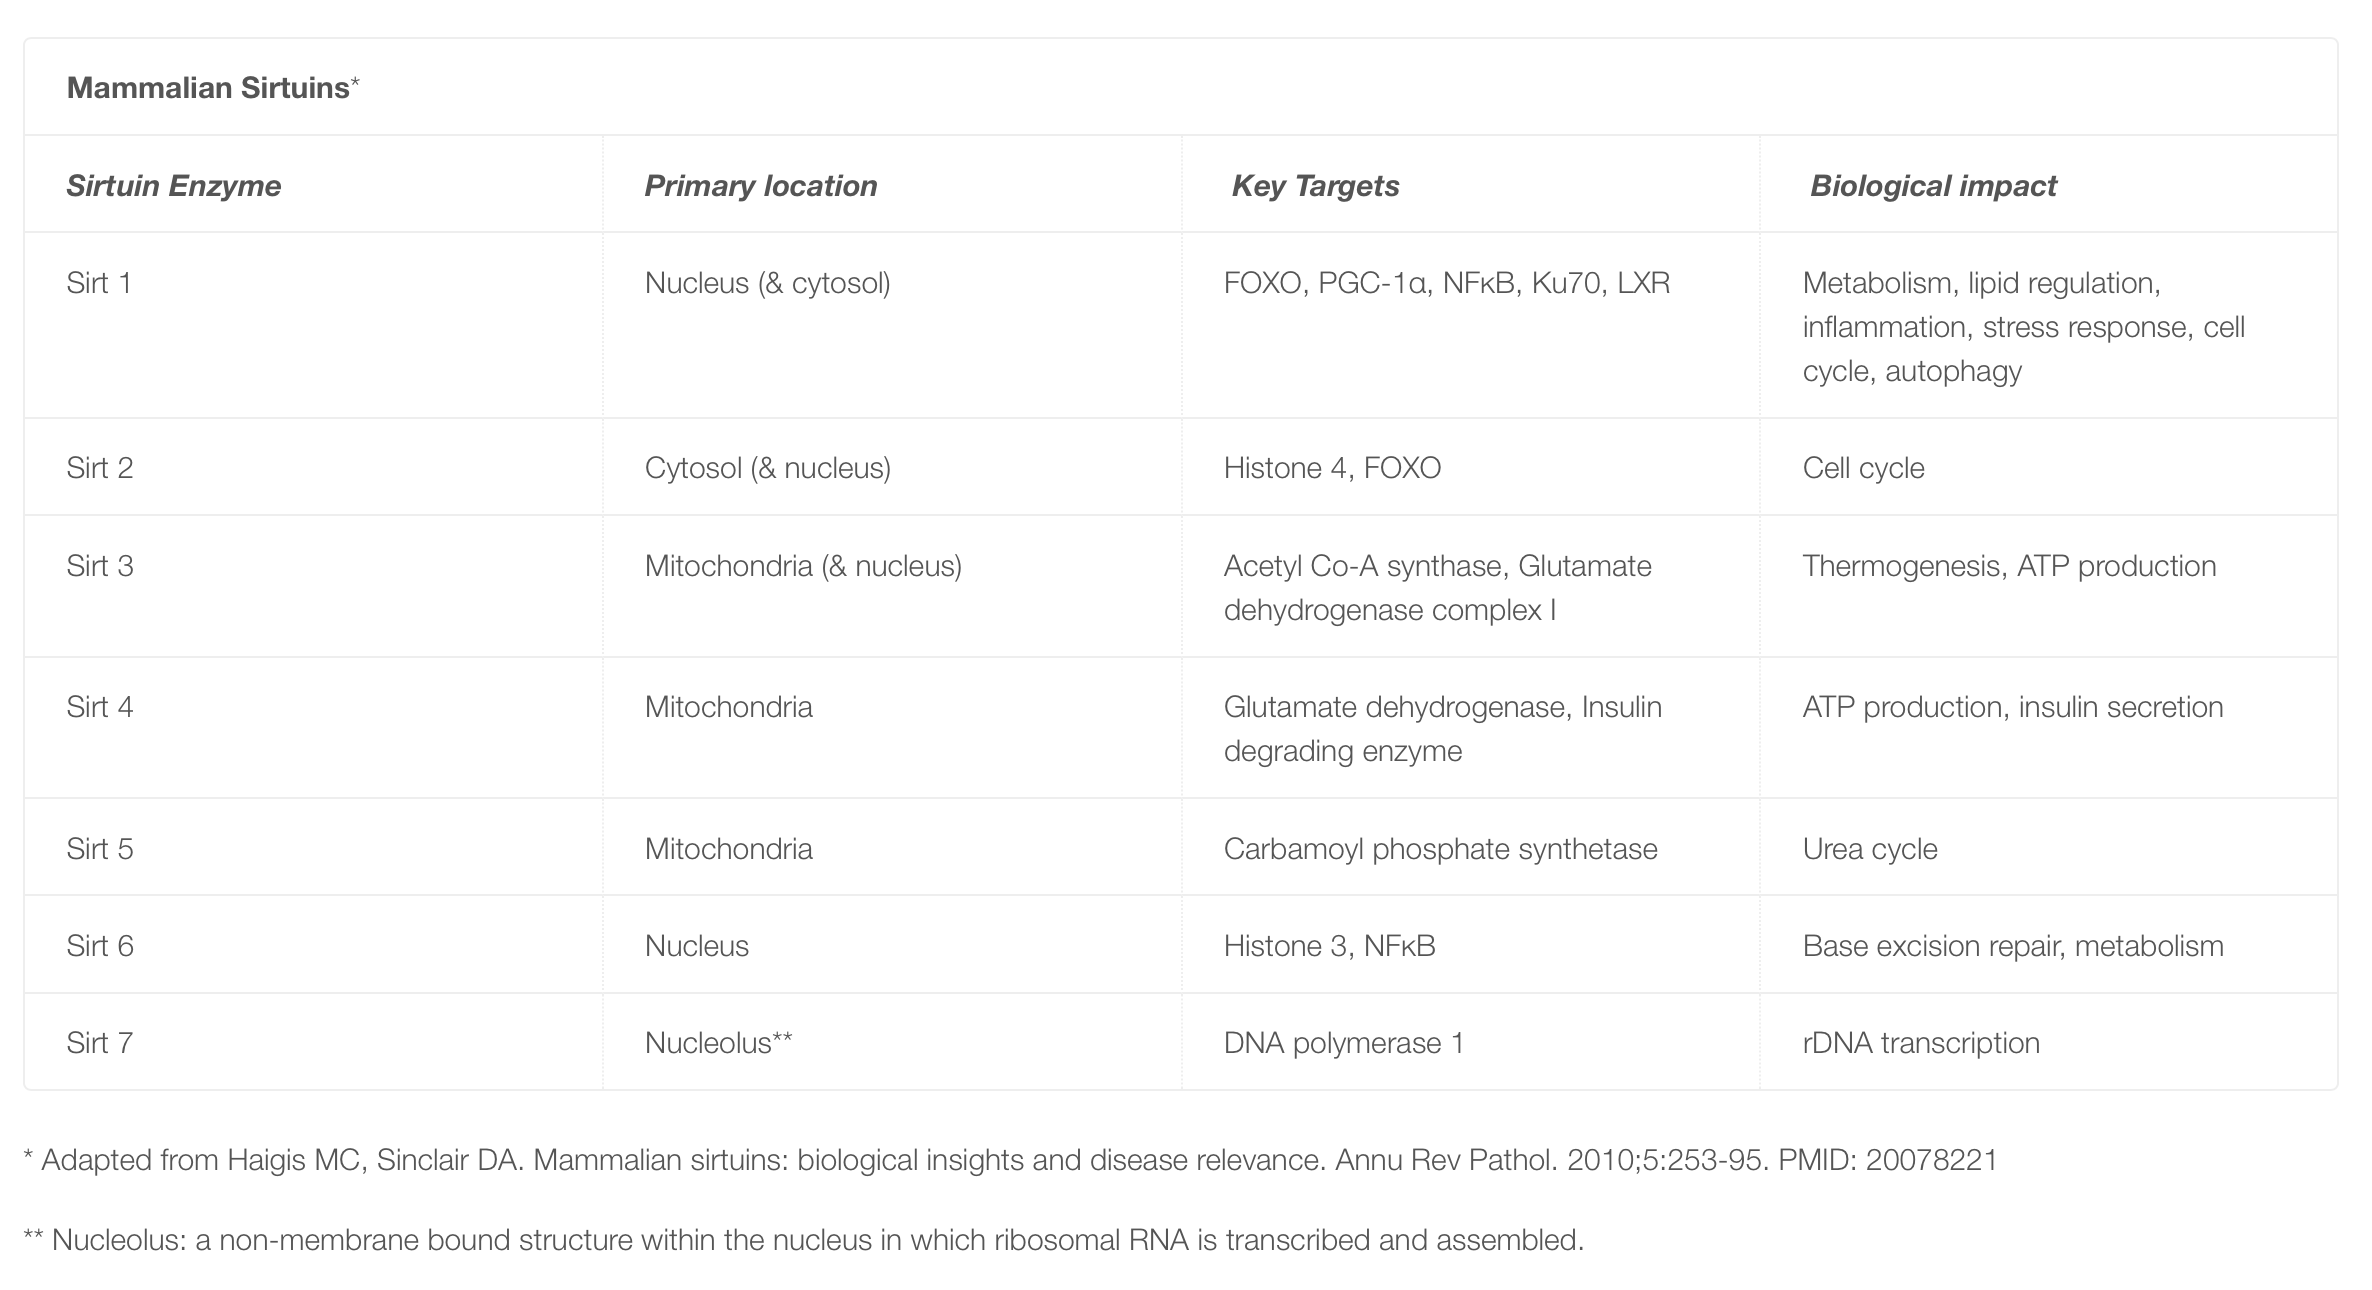Click the Haigis and Sinclair citation footnote
Viewport: 2372px width, 1290px height.
1010,1160
